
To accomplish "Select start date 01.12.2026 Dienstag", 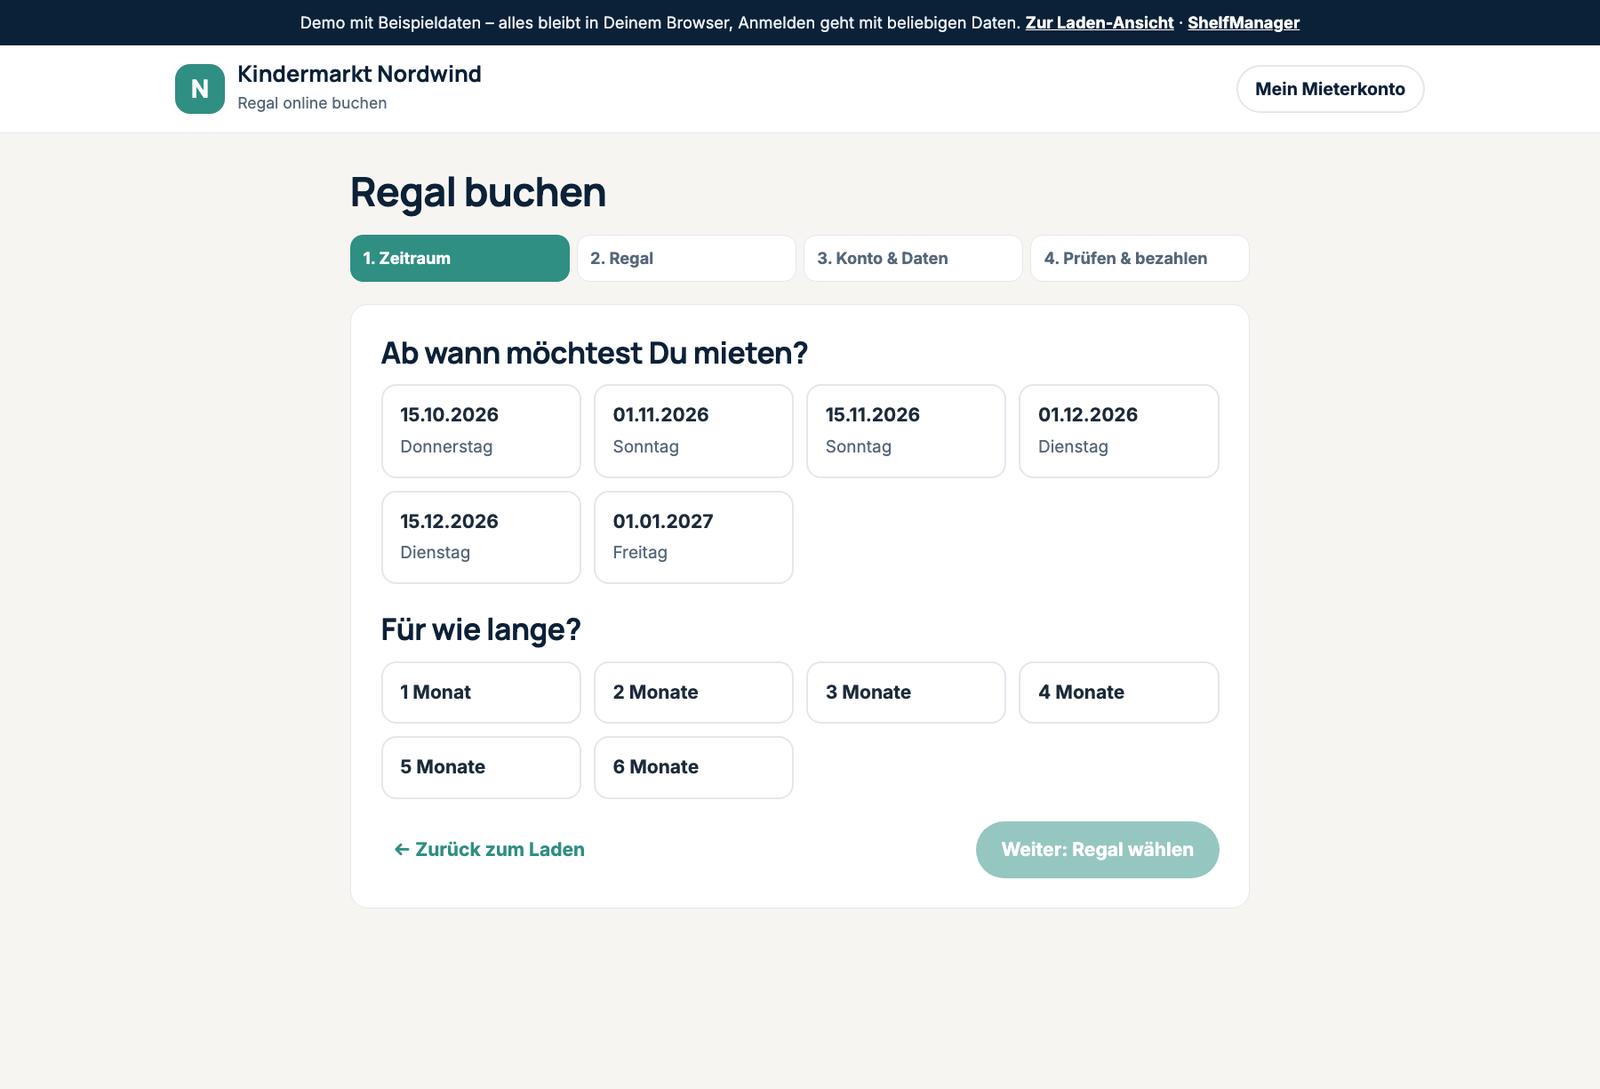I will coord(1119,431).
